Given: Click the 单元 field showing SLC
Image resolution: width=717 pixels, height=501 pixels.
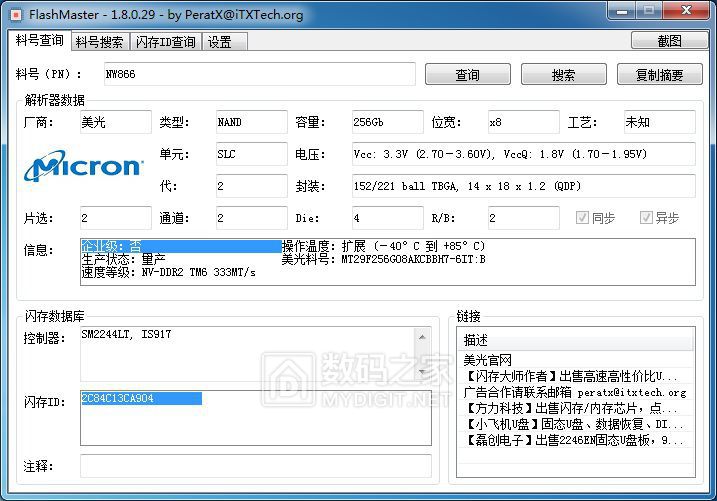Looking at the screenshot, I should pos(251,154).
